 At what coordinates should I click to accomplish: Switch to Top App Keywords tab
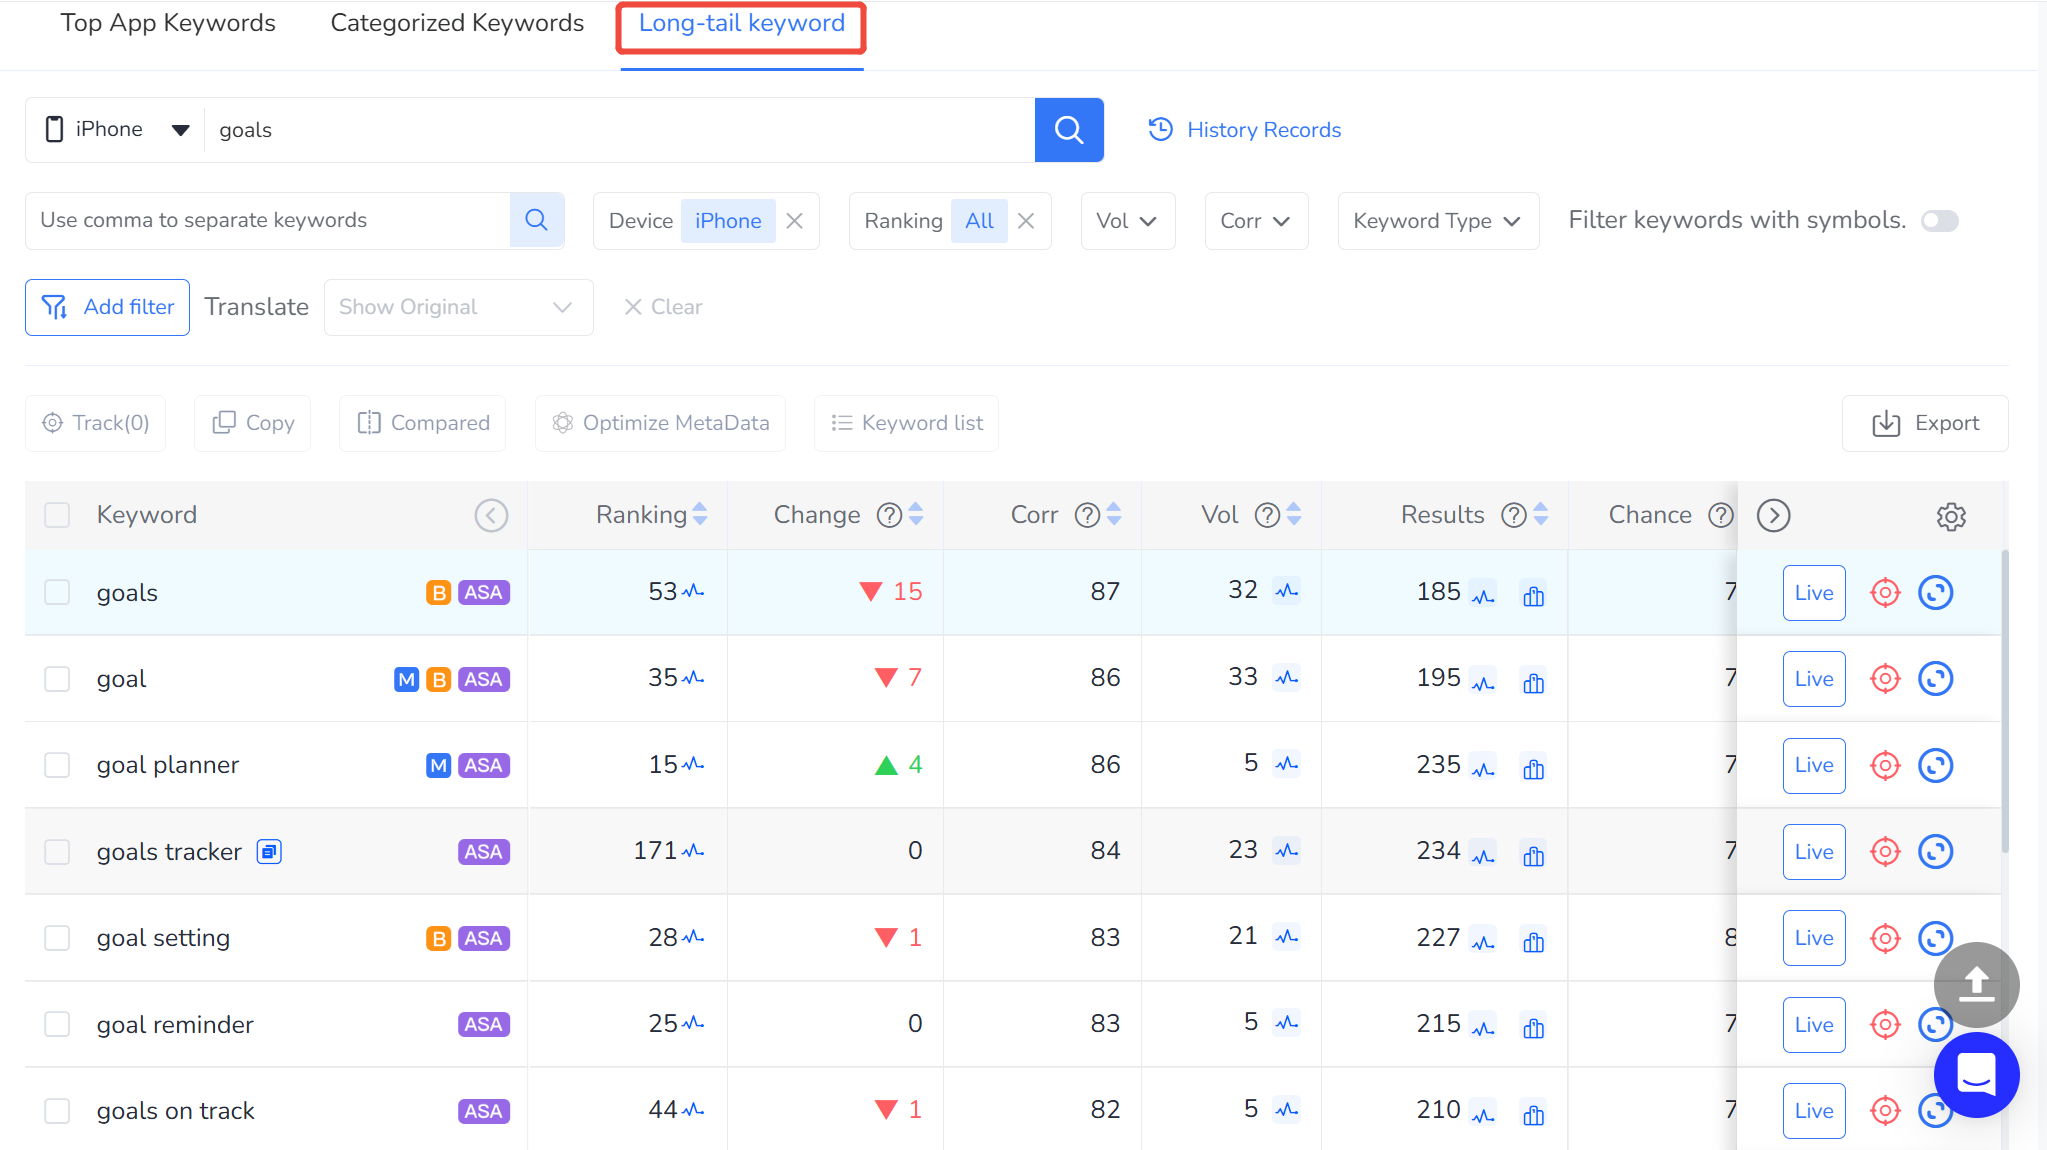point(168,23)
